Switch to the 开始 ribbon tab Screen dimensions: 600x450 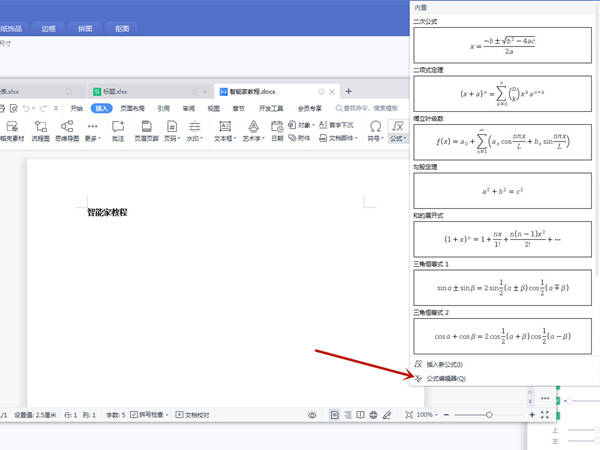point(77,108)
